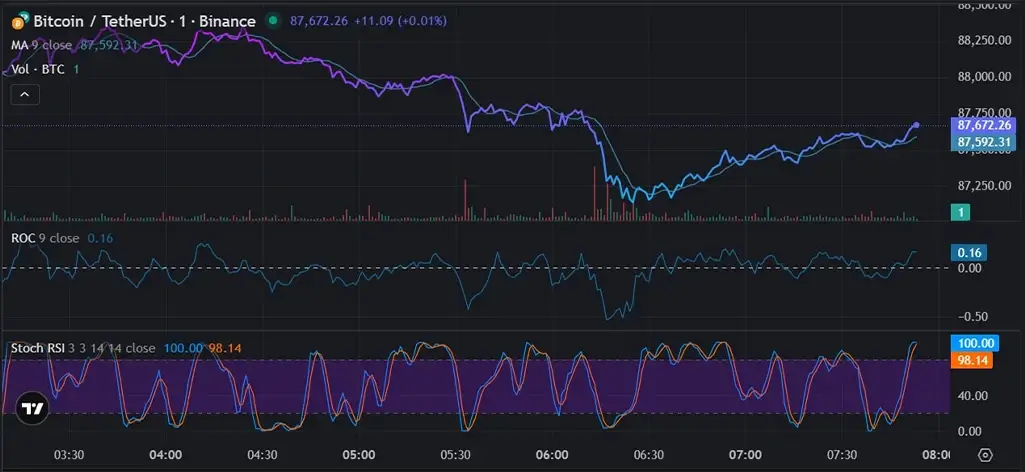The width and height of the screenshot is (1025, 472).
Task: Collapse the indicator legend with chevron
Action: point(25,95)
